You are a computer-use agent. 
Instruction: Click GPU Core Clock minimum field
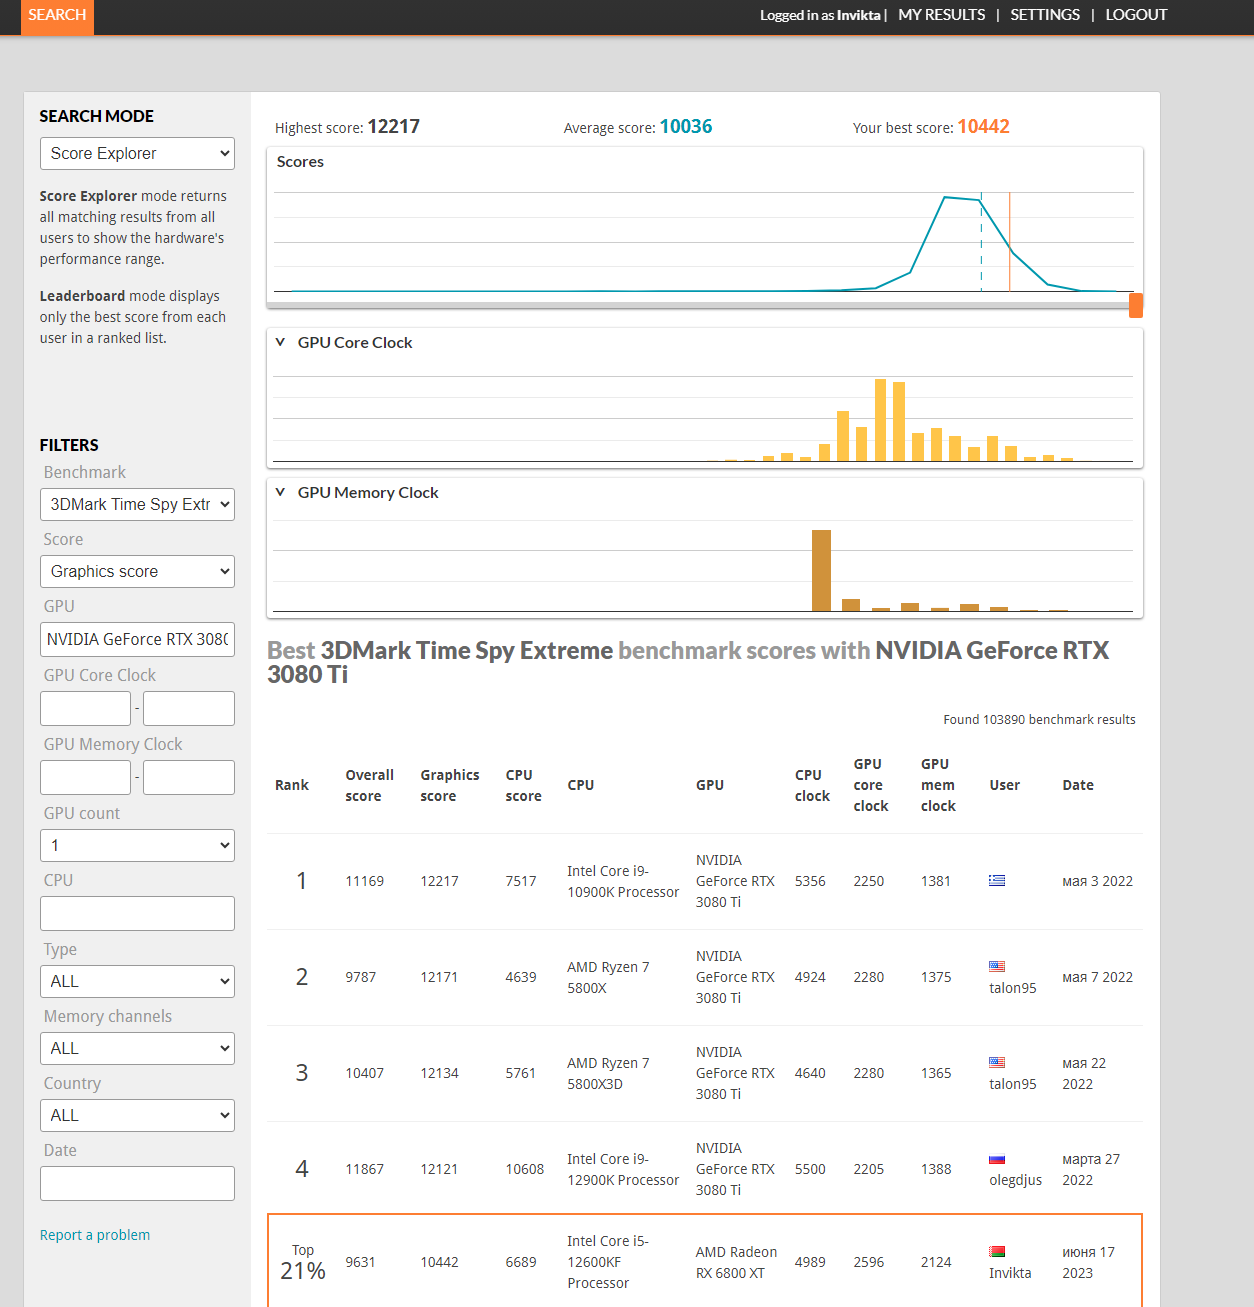(85, 708)
